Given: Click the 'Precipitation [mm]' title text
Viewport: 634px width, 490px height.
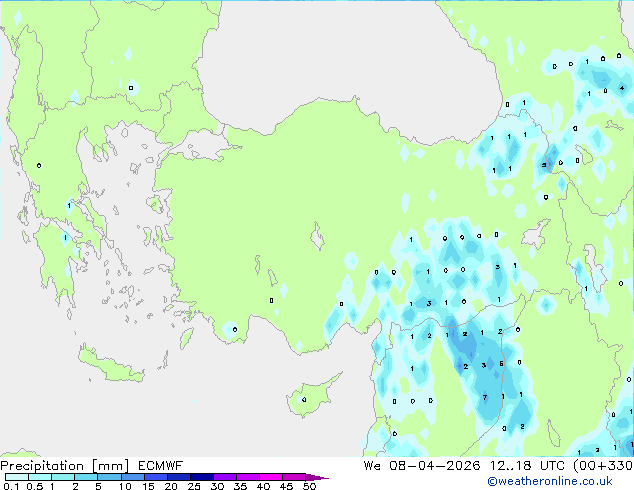Looking at the screenshot, I should pos(65,466).
